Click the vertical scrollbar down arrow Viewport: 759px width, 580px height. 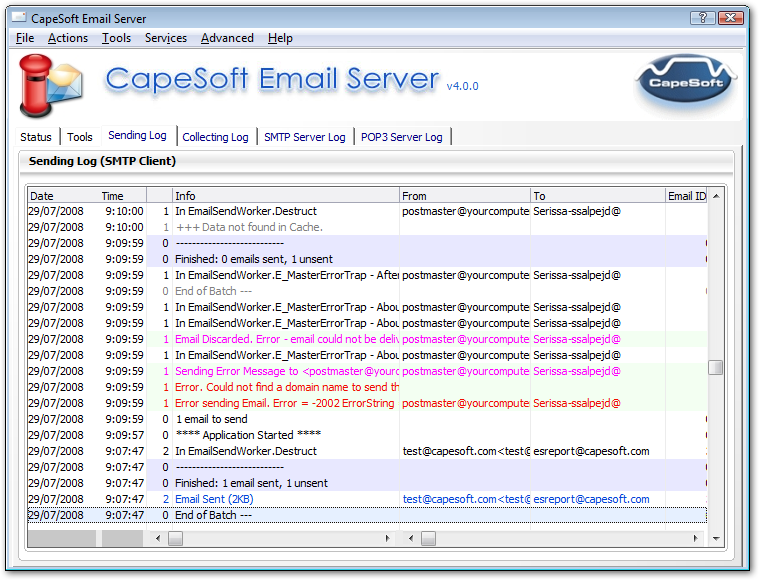point(715,539)
